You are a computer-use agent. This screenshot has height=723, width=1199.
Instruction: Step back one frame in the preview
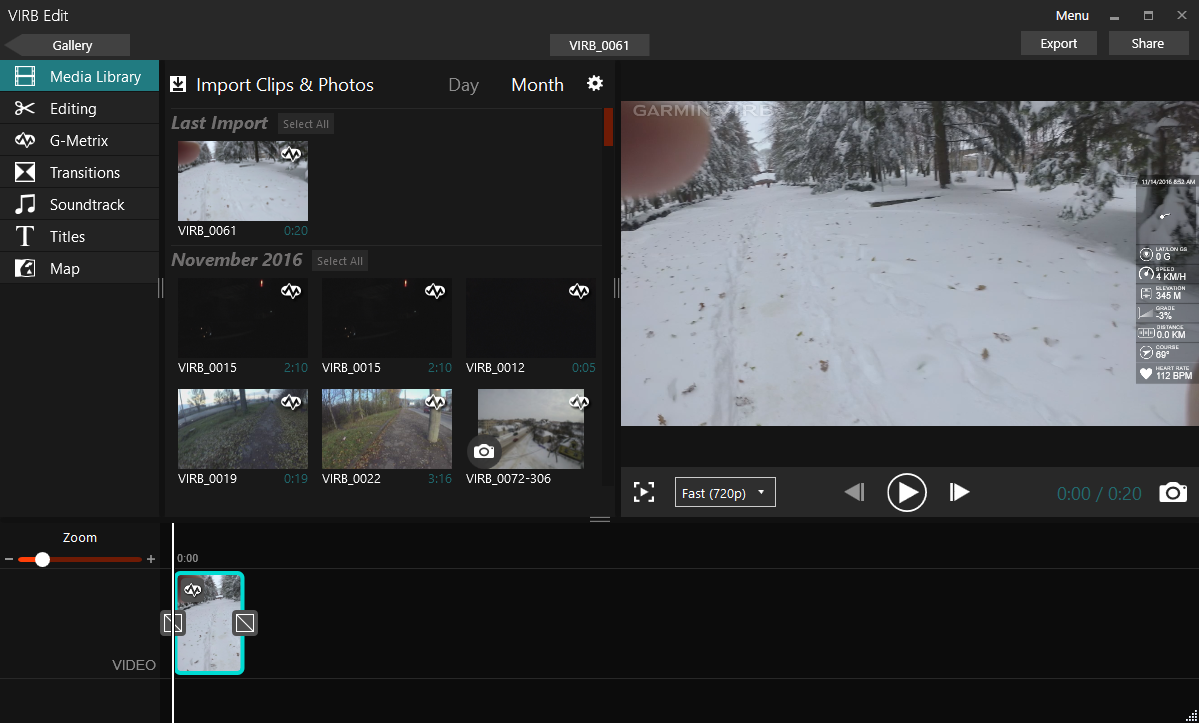tap(854, 492)
